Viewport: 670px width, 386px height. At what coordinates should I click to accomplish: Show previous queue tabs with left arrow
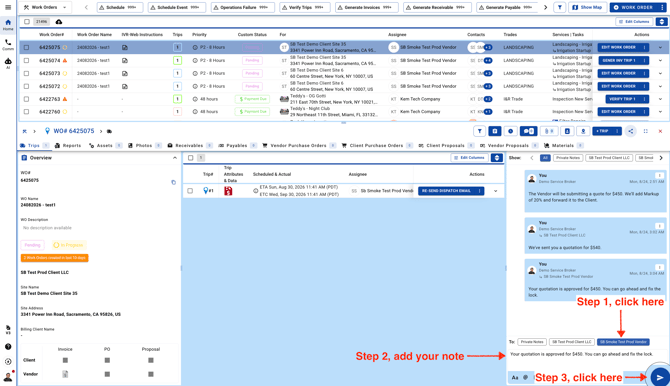[x=86, y=7]
